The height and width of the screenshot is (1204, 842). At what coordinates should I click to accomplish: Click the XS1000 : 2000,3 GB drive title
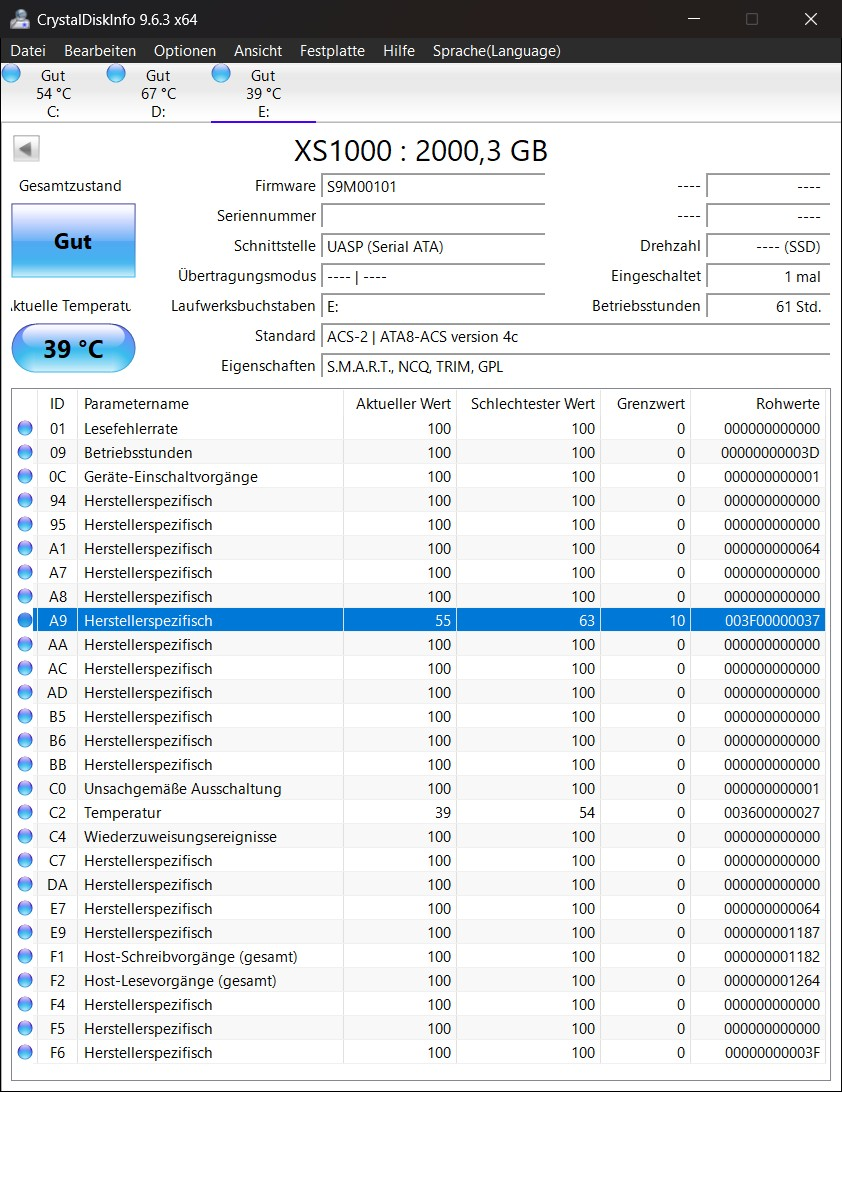(x=421, y=150)
